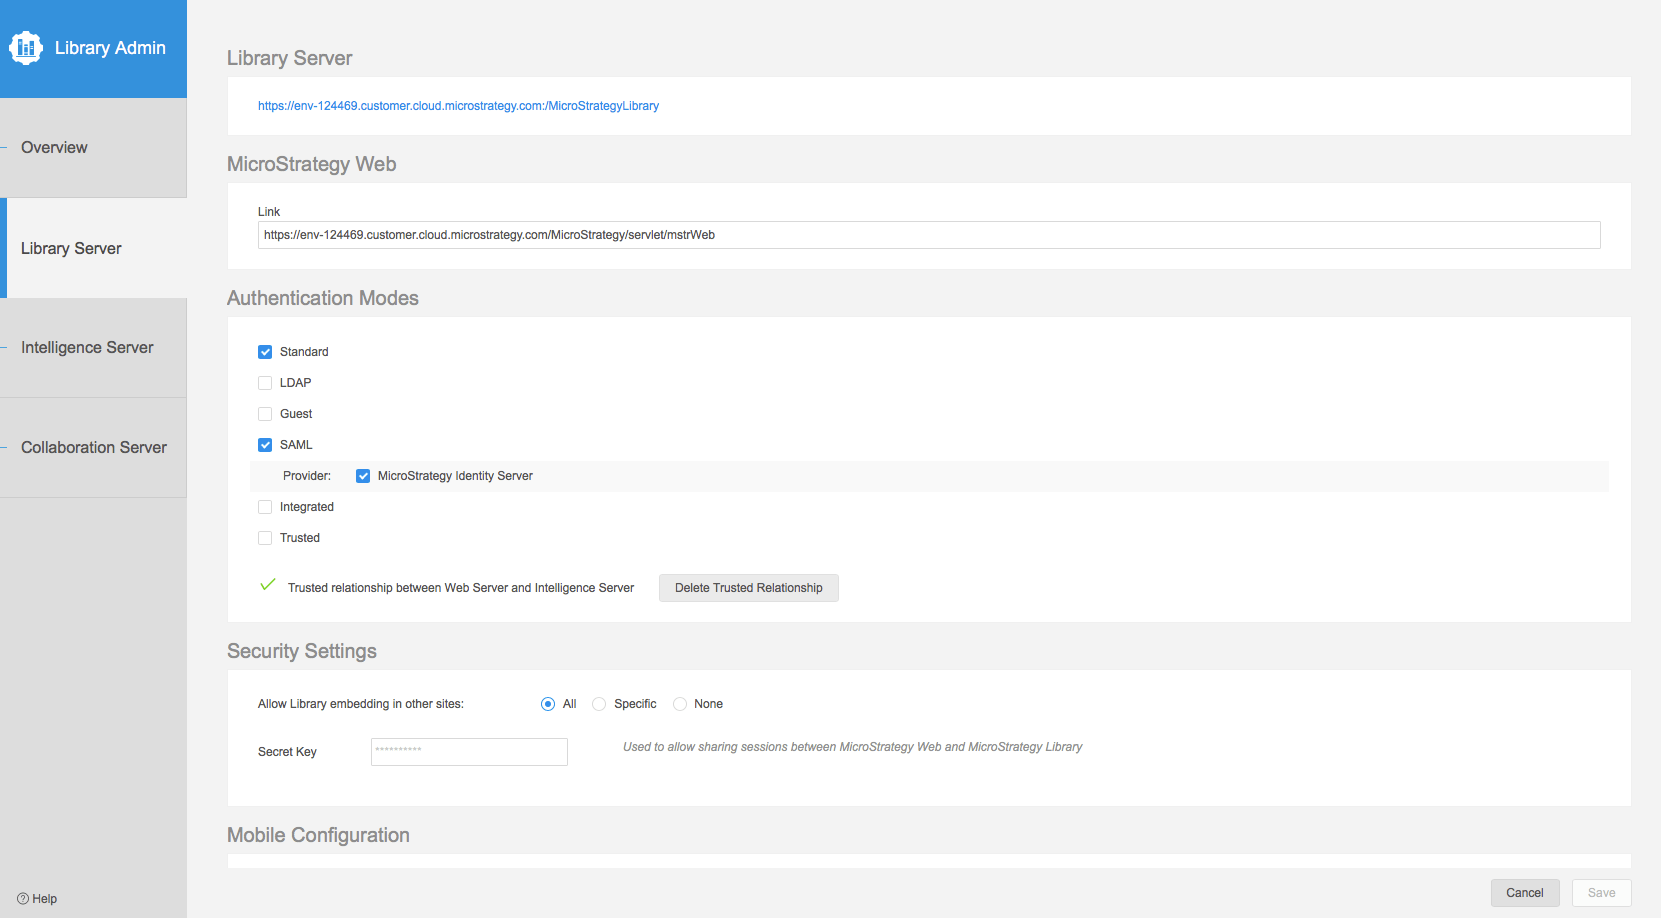
Task: Click the Library Admin logo icon
Action: click(x=26, y=48)
